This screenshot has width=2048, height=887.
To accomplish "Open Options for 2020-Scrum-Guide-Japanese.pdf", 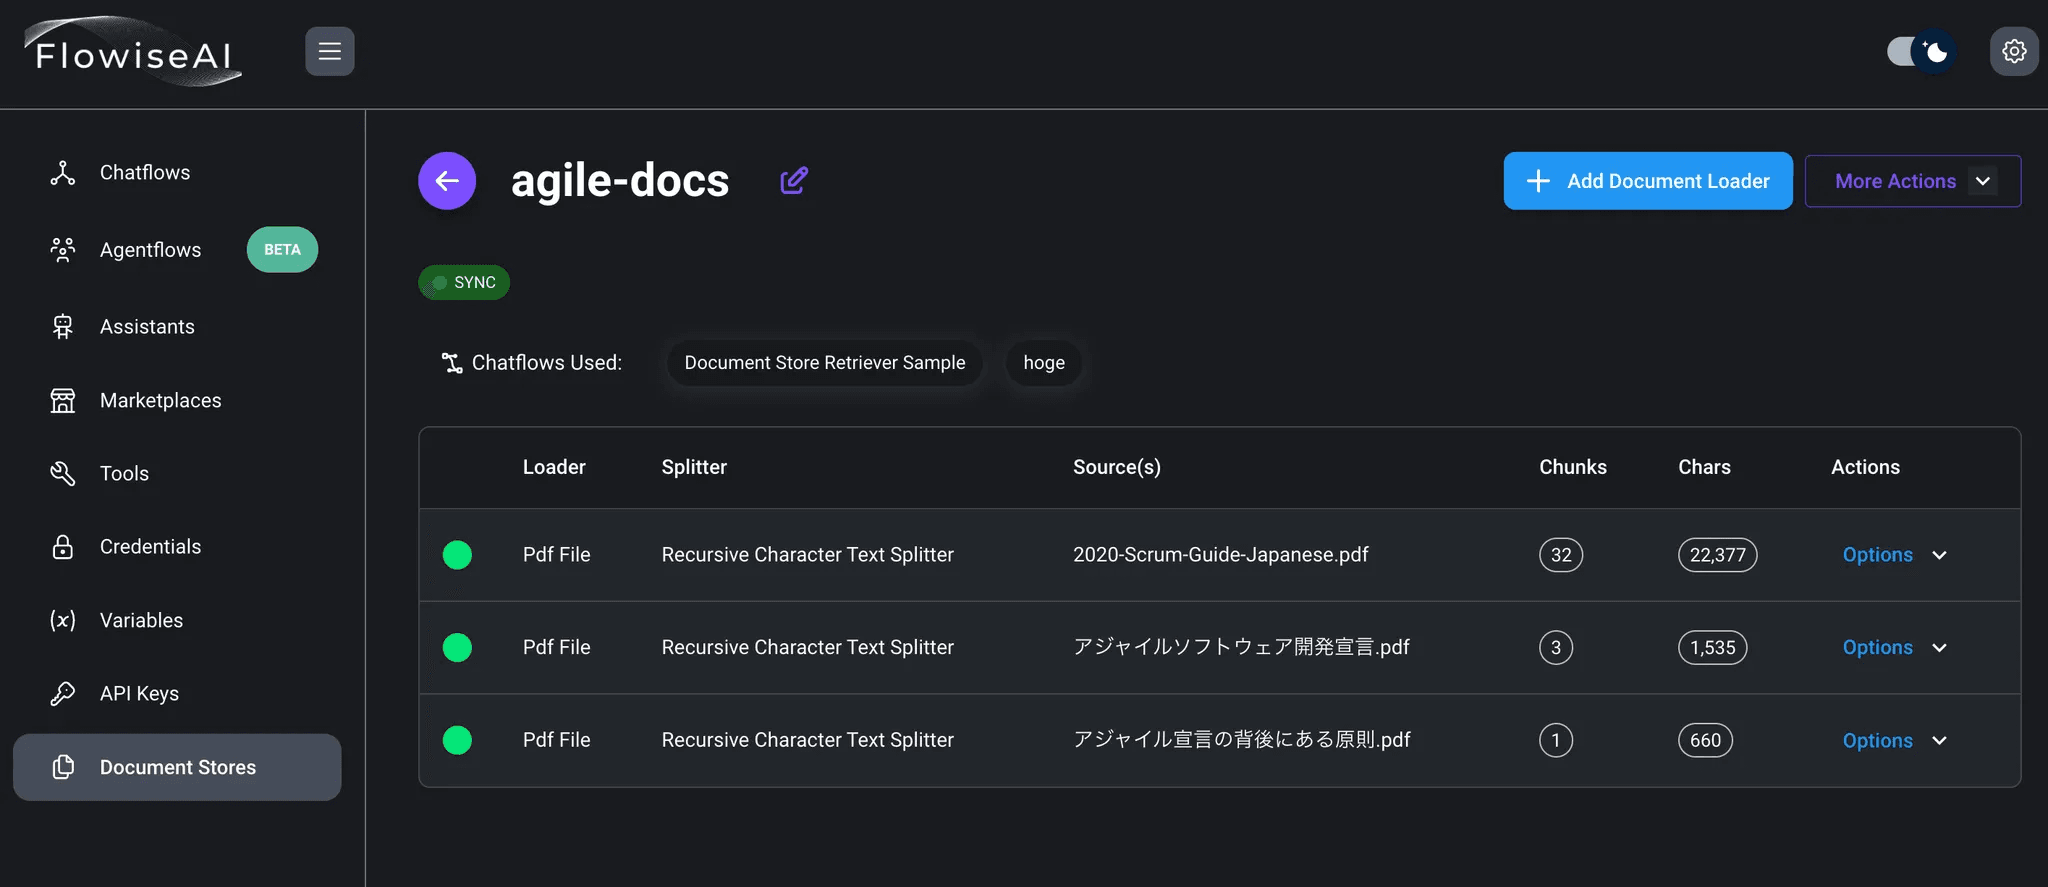I will point(1893,555).
